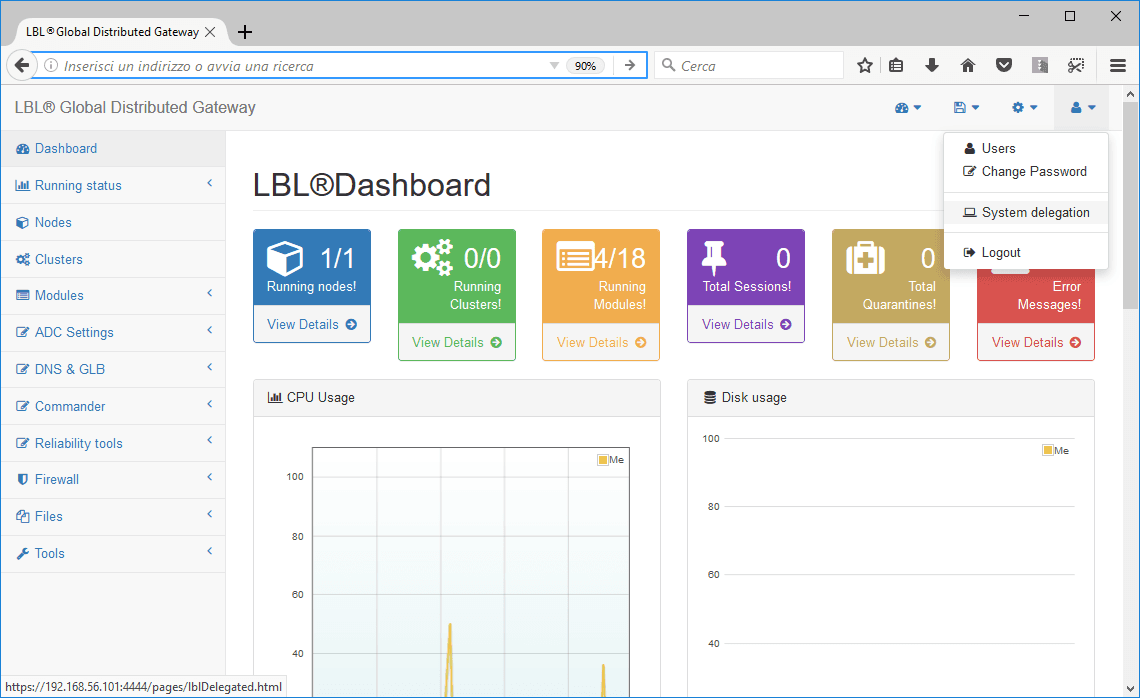Image resolution: width=1140 pixels, height=698 pixels.
Task: Click the CPU Usage chart legend swatch
Action: point(603,460)
